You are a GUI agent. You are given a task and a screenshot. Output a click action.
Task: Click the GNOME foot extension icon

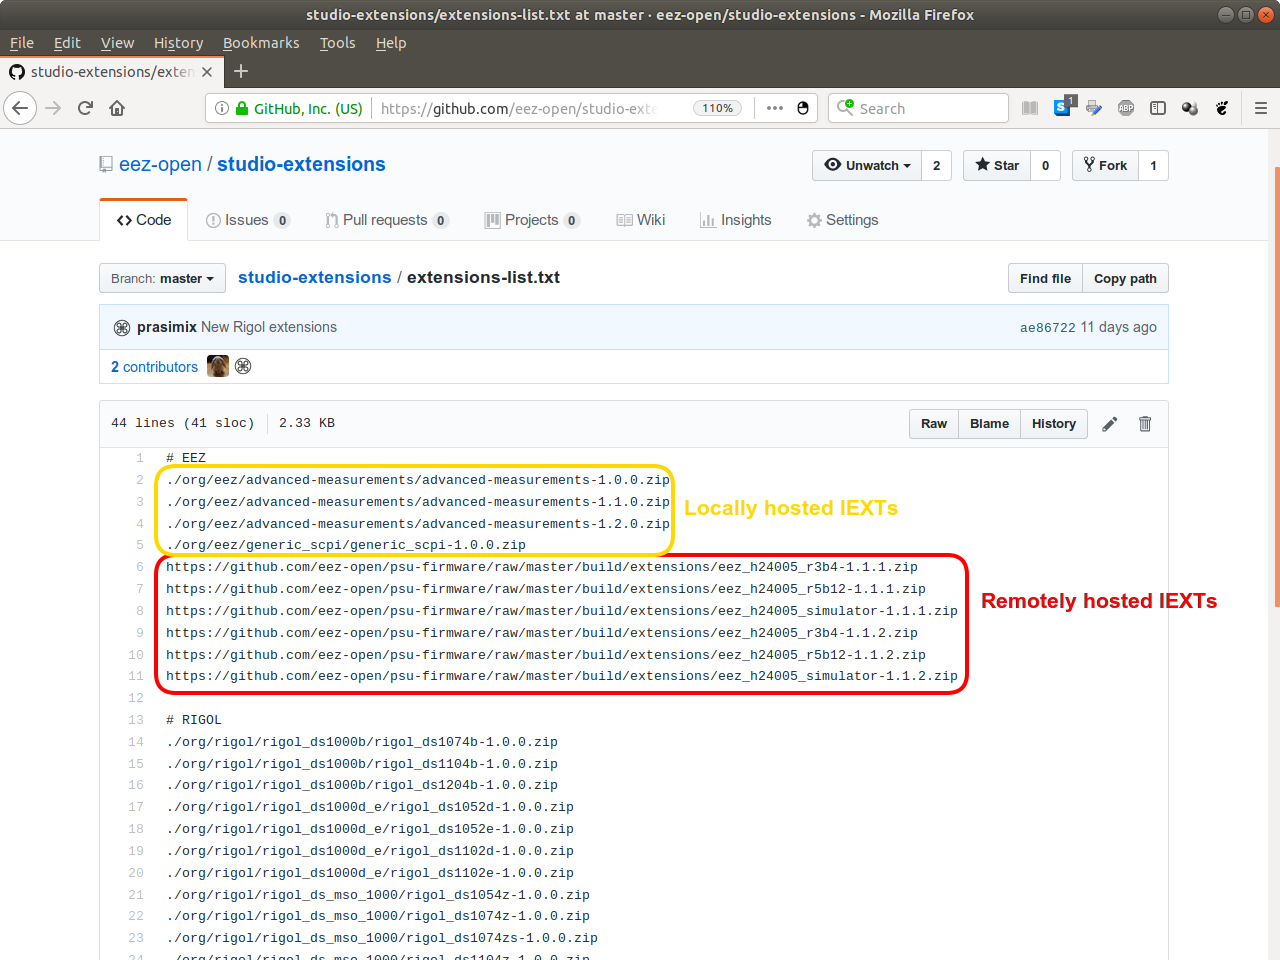pos(1222,108)
